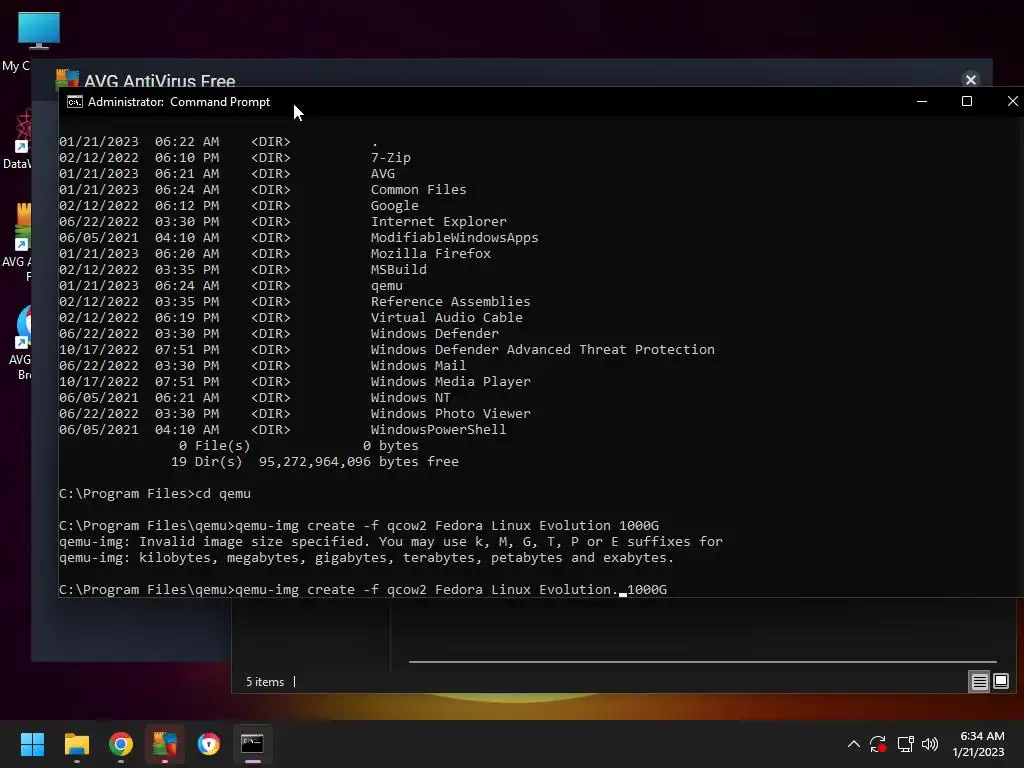1024x768 pixels.
Task: Maximize the Command Prompt window
Action: [967, 101]
